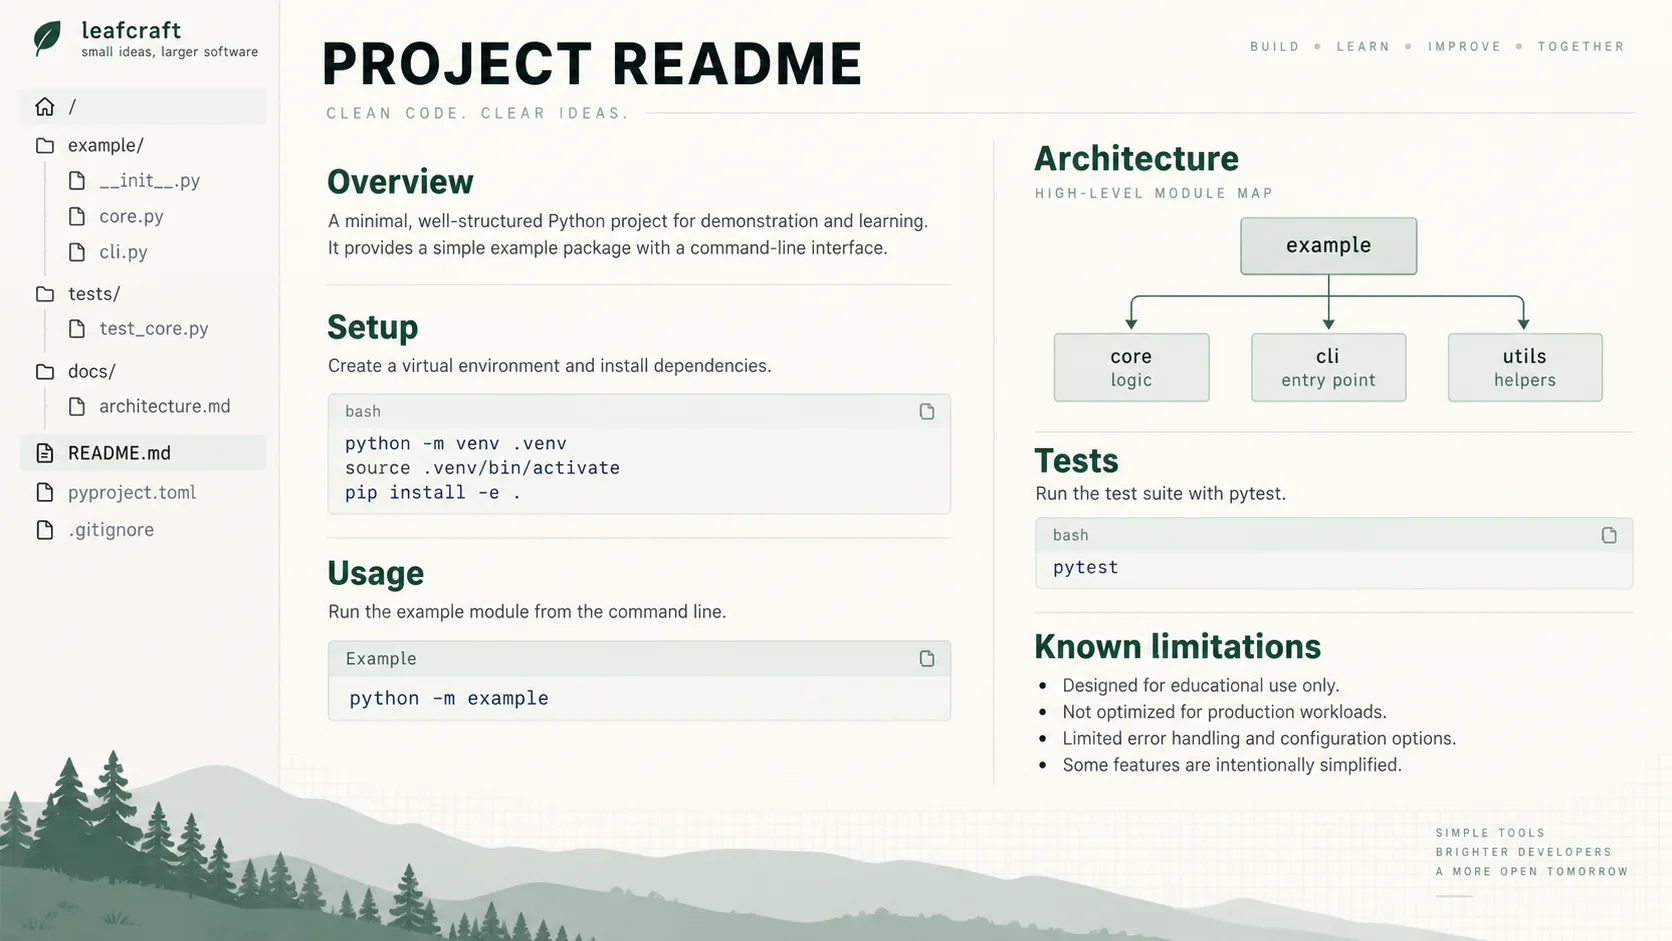Click the file icon beside __init__.py

77,181
